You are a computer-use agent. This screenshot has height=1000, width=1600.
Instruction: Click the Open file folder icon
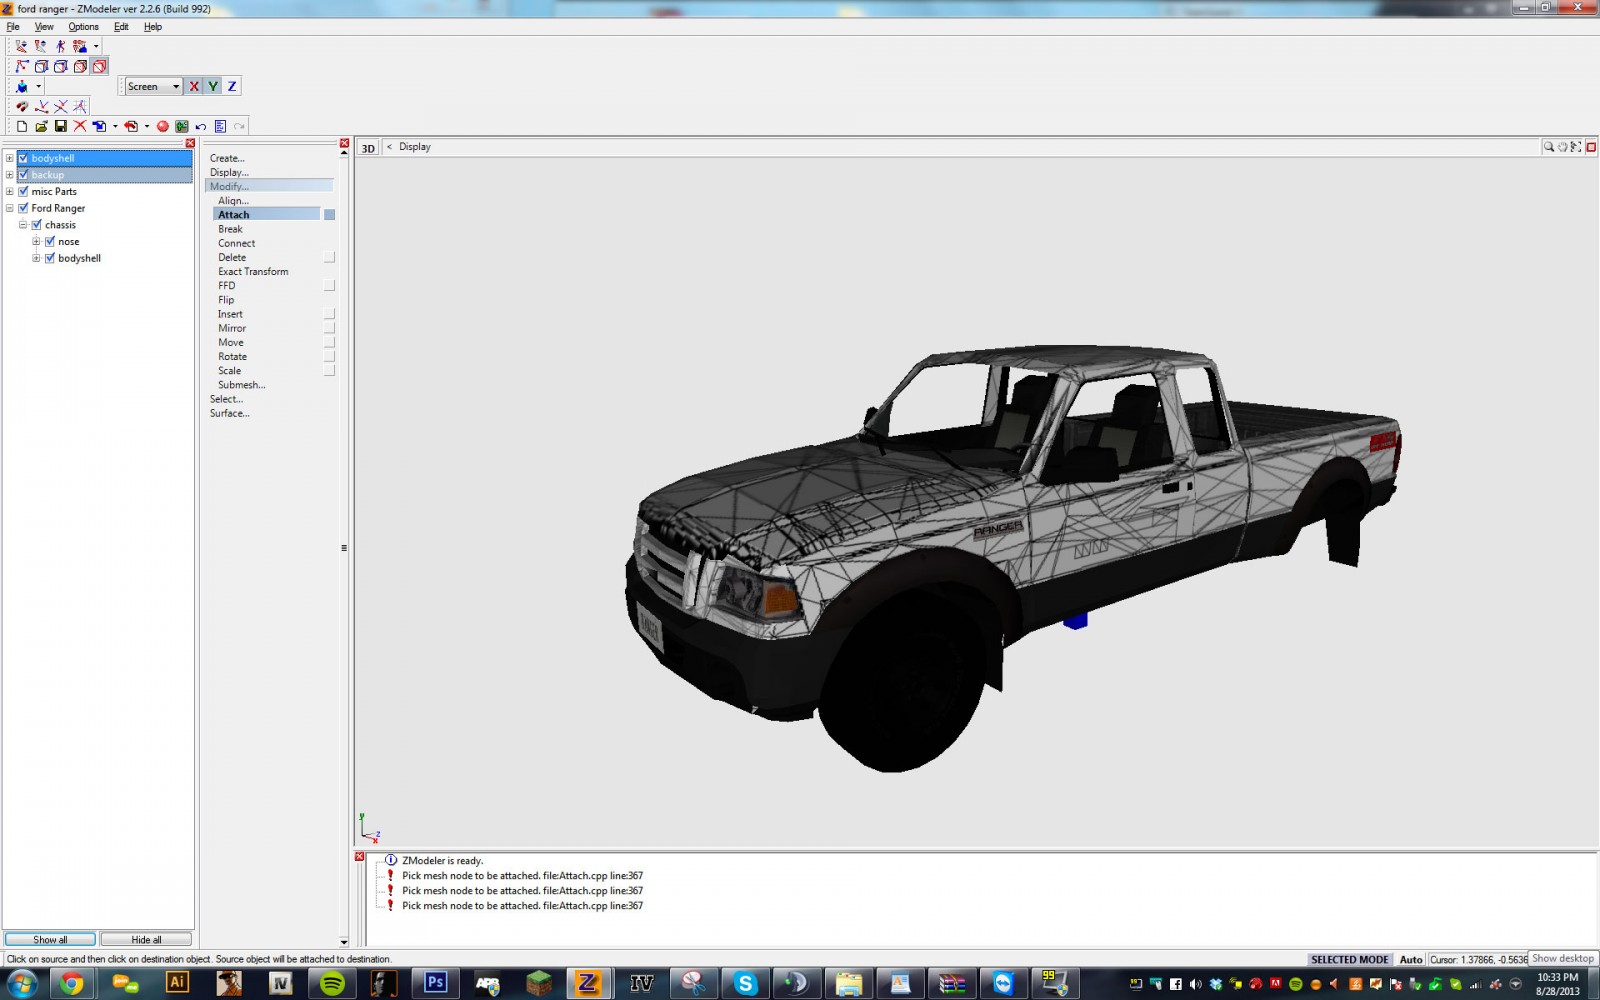click(41, 126)
